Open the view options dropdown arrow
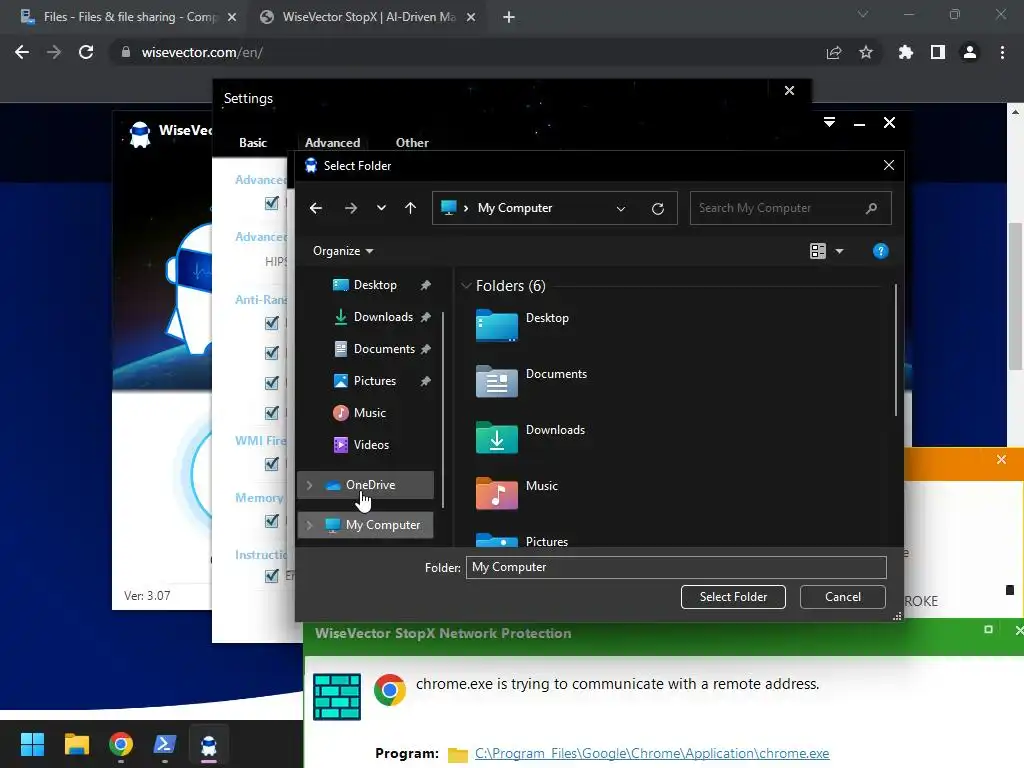The height and width of the screenshot is (768, 1024). coord(840,251)
